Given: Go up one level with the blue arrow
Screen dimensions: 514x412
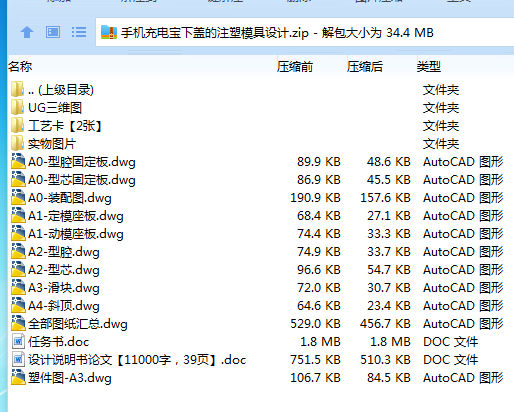Looking at the screenshot, I should pyautogui.click(x=27, y=32).
